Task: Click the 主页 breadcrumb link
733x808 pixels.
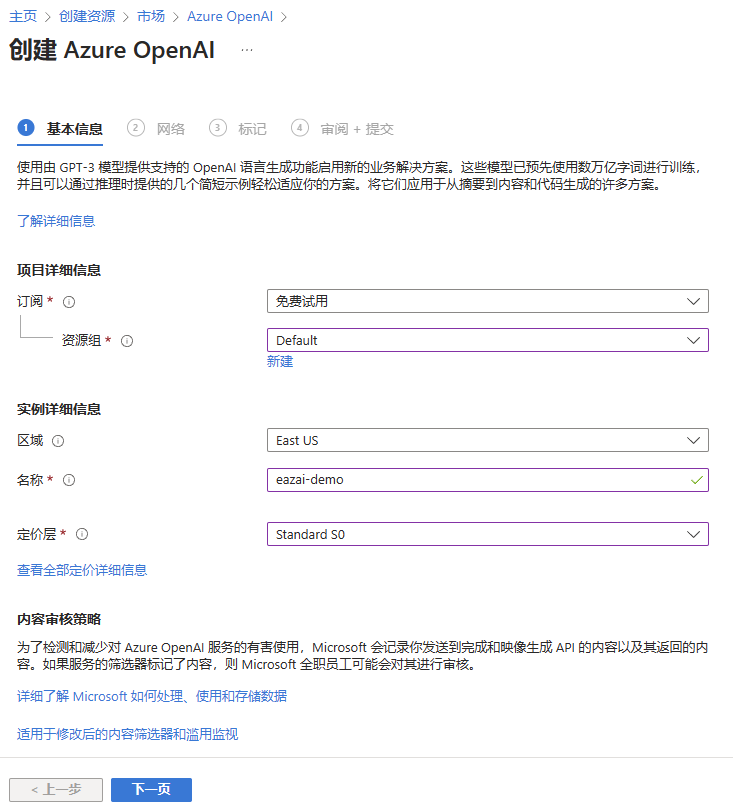Action: (x=23, y=16)
